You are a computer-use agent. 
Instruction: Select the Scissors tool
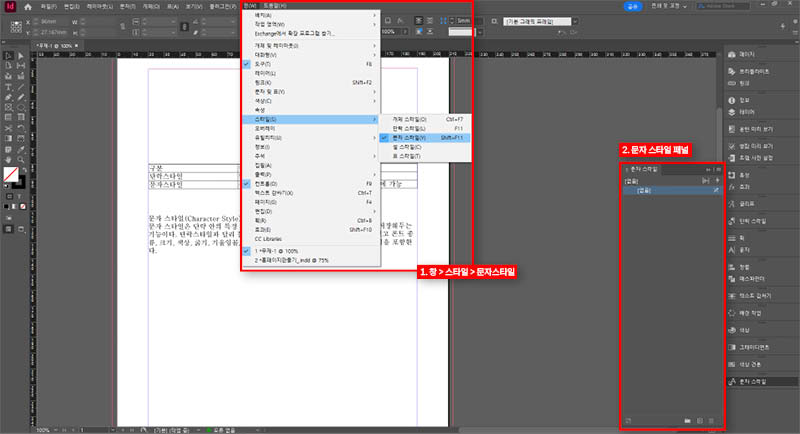point(9,129)
